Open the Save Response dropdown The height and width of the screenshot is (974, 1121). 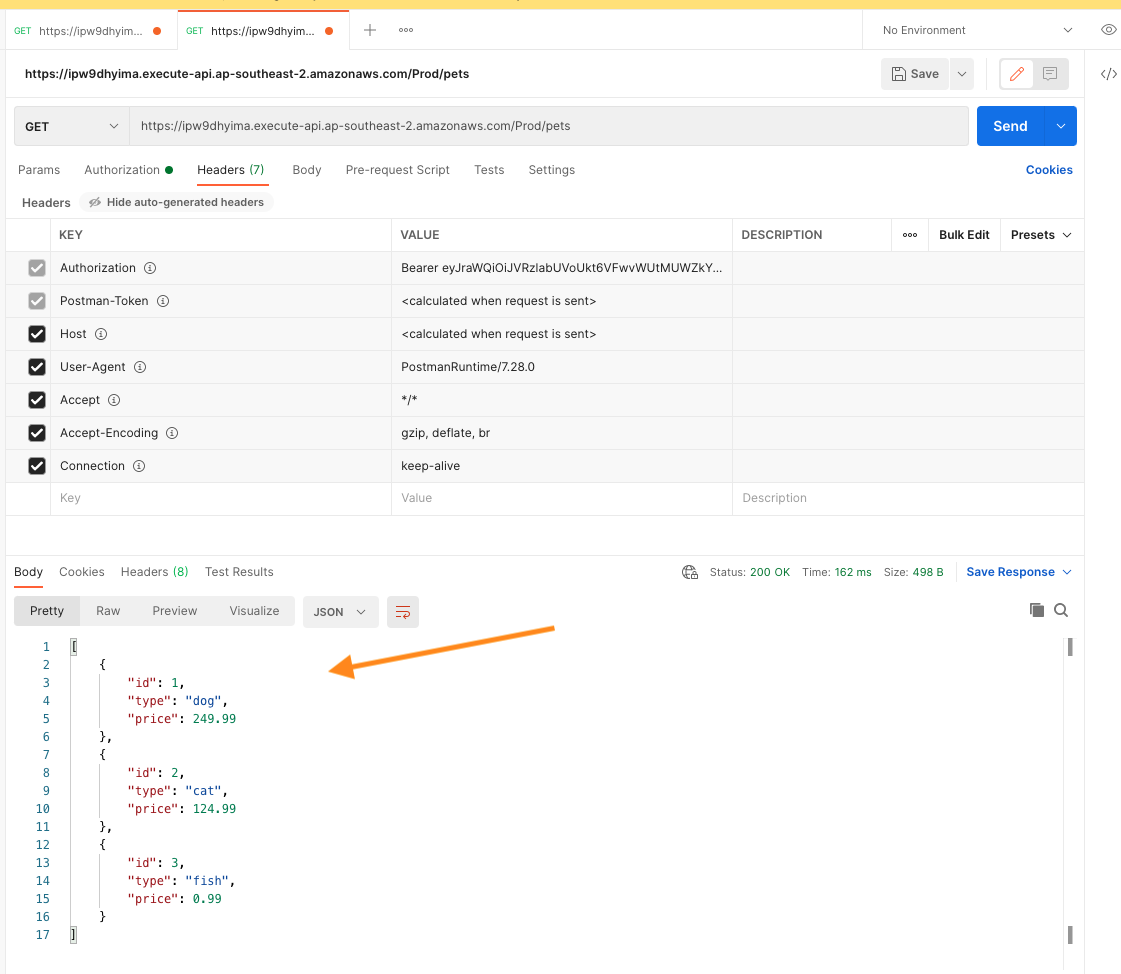tap(1019, 572)
